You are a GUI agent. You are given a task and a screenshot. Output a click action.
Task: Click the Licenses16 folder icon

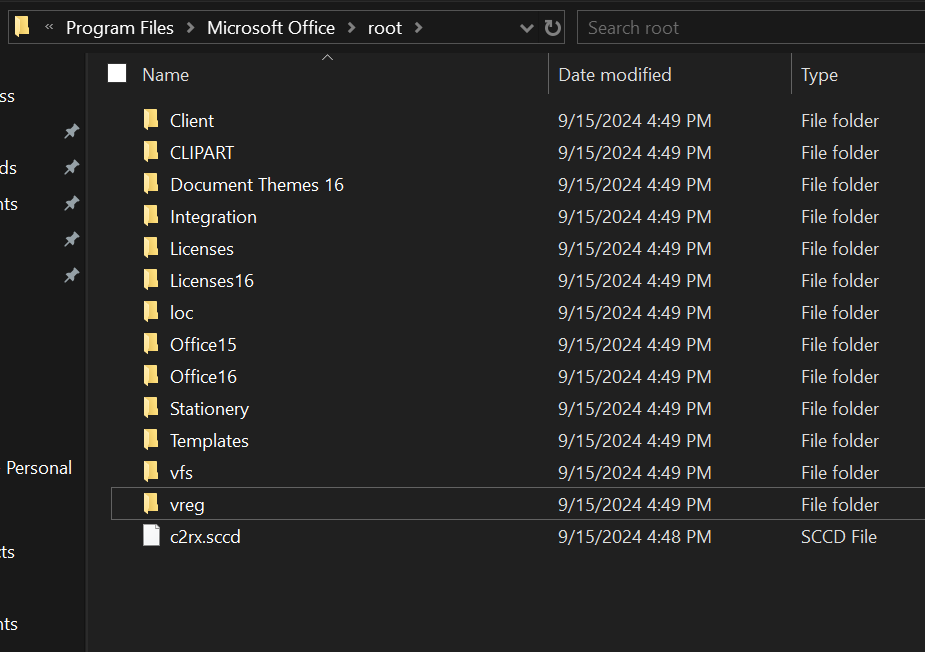coord(151,280)
